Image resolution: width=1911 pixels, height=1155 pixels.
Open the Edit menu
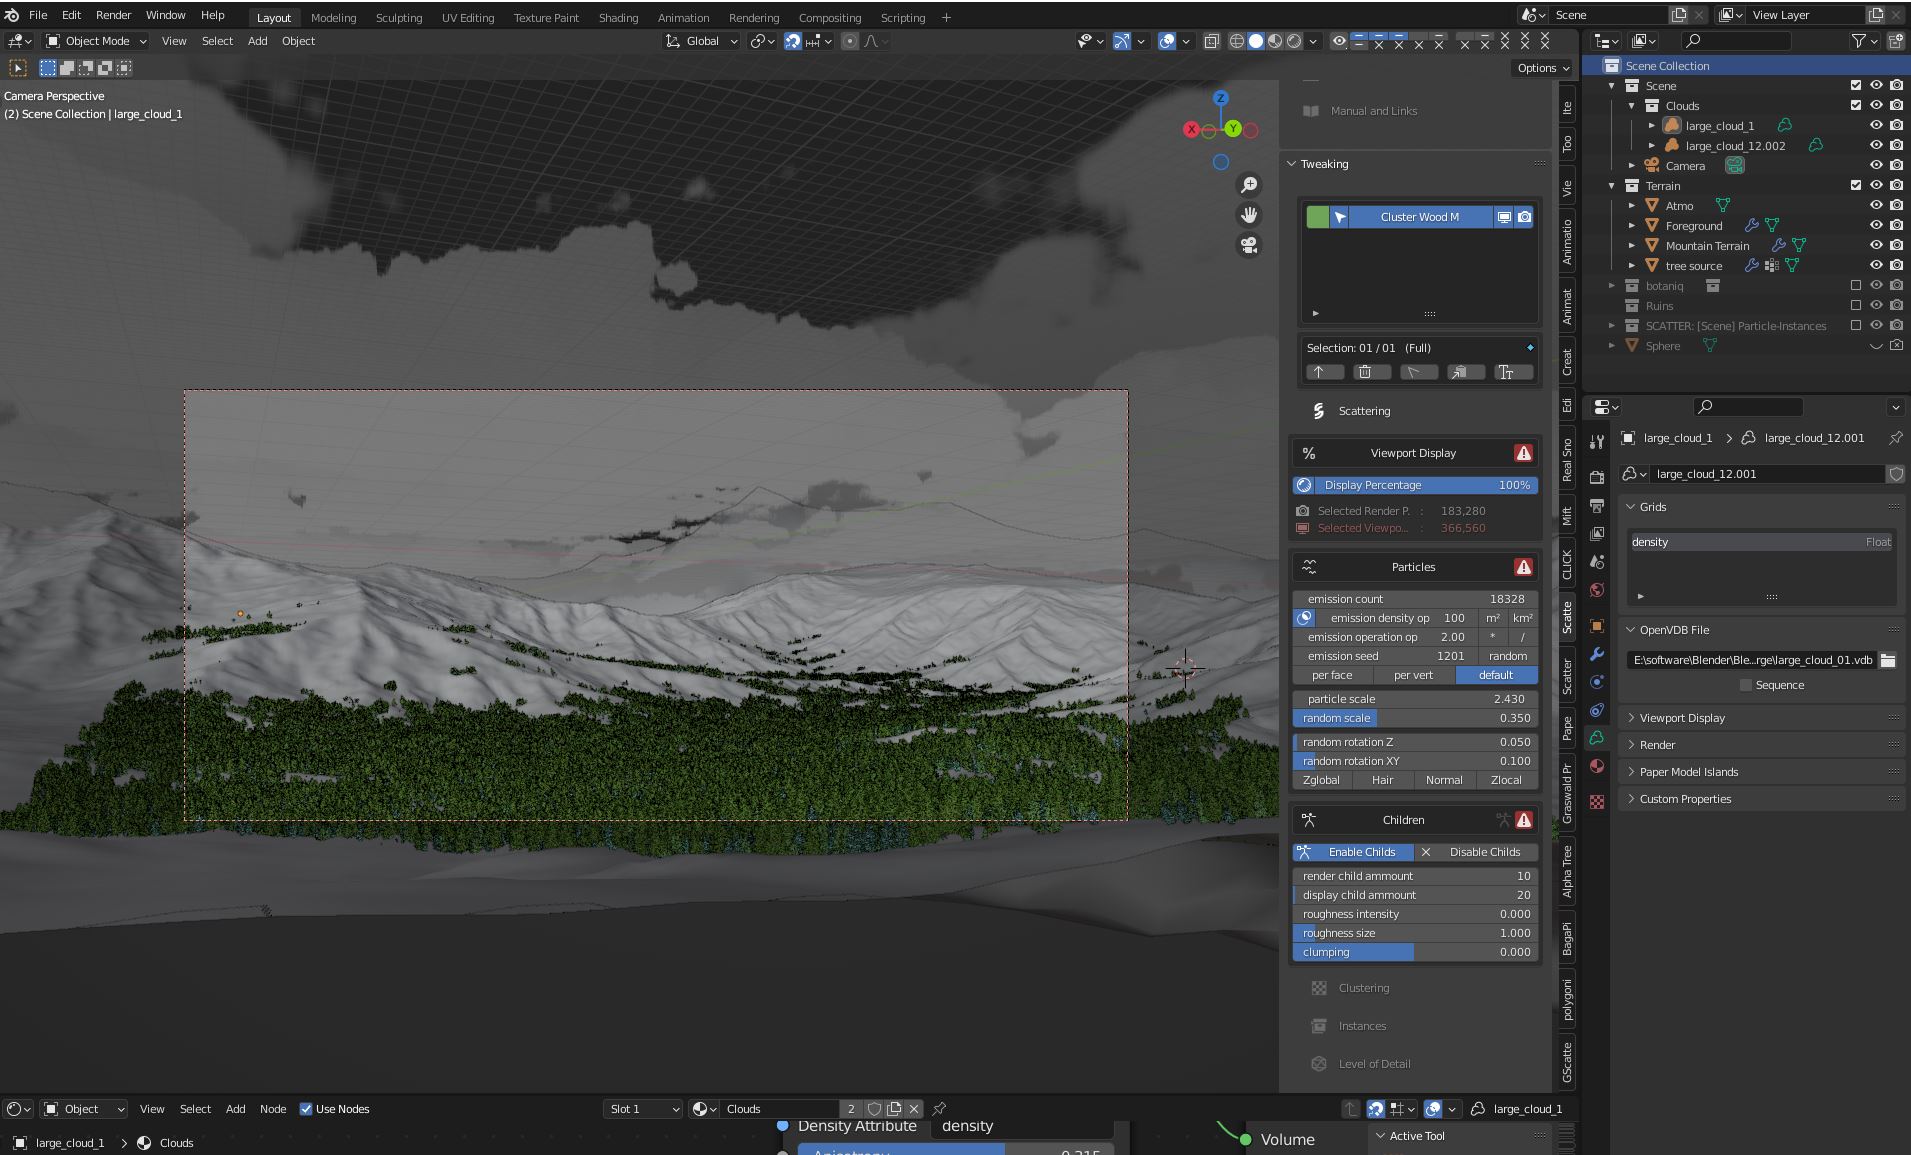pos(71,15)
